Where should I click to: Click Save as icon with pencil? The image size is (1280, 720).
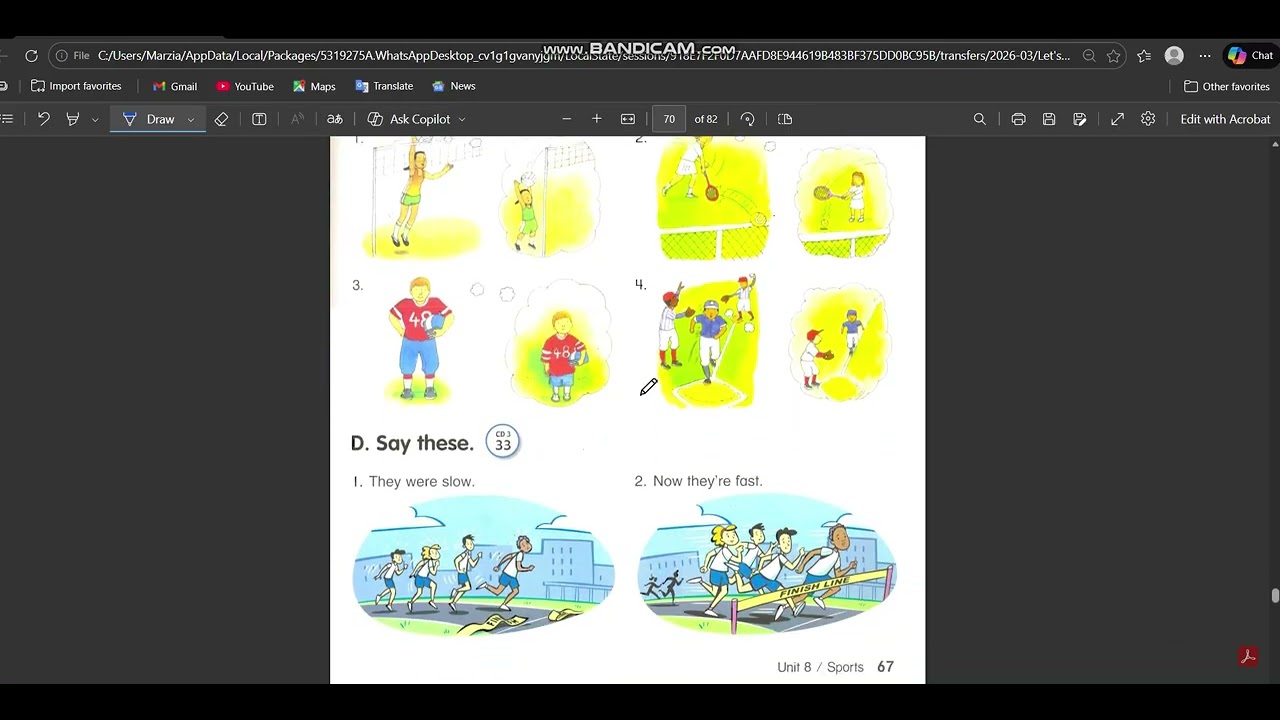click(1080, 119)
